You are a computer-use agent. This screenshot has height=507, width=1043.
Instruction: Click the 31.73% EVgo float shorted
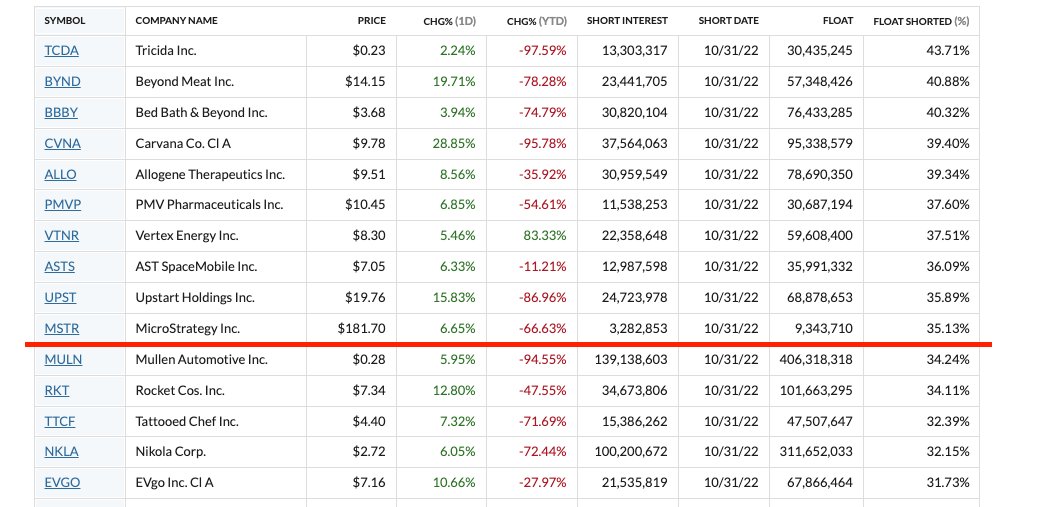[x=948, y=483]
